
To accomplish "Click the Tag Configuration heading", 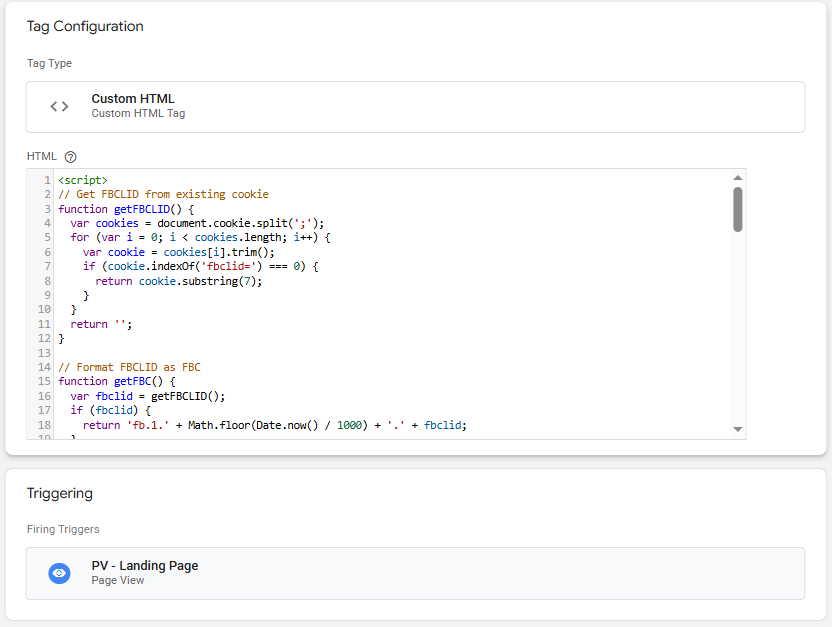I will (85, 27).
